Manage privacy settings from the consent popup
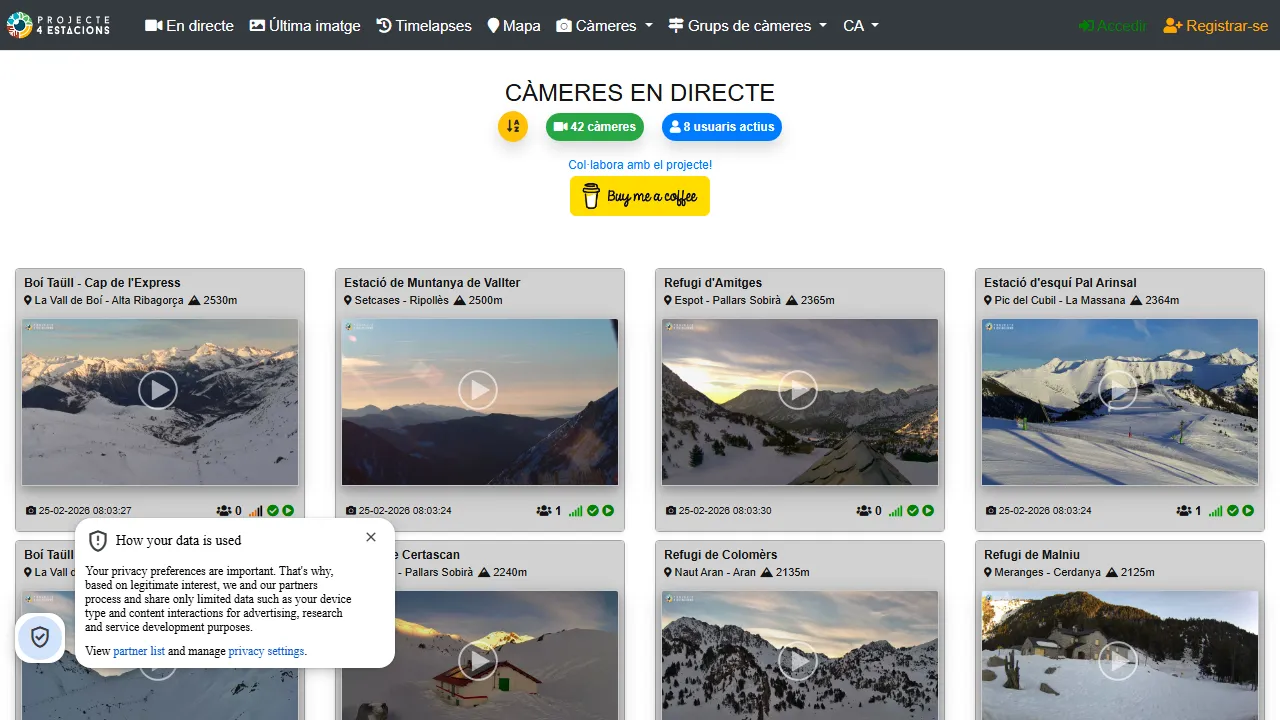 [266, 651]
